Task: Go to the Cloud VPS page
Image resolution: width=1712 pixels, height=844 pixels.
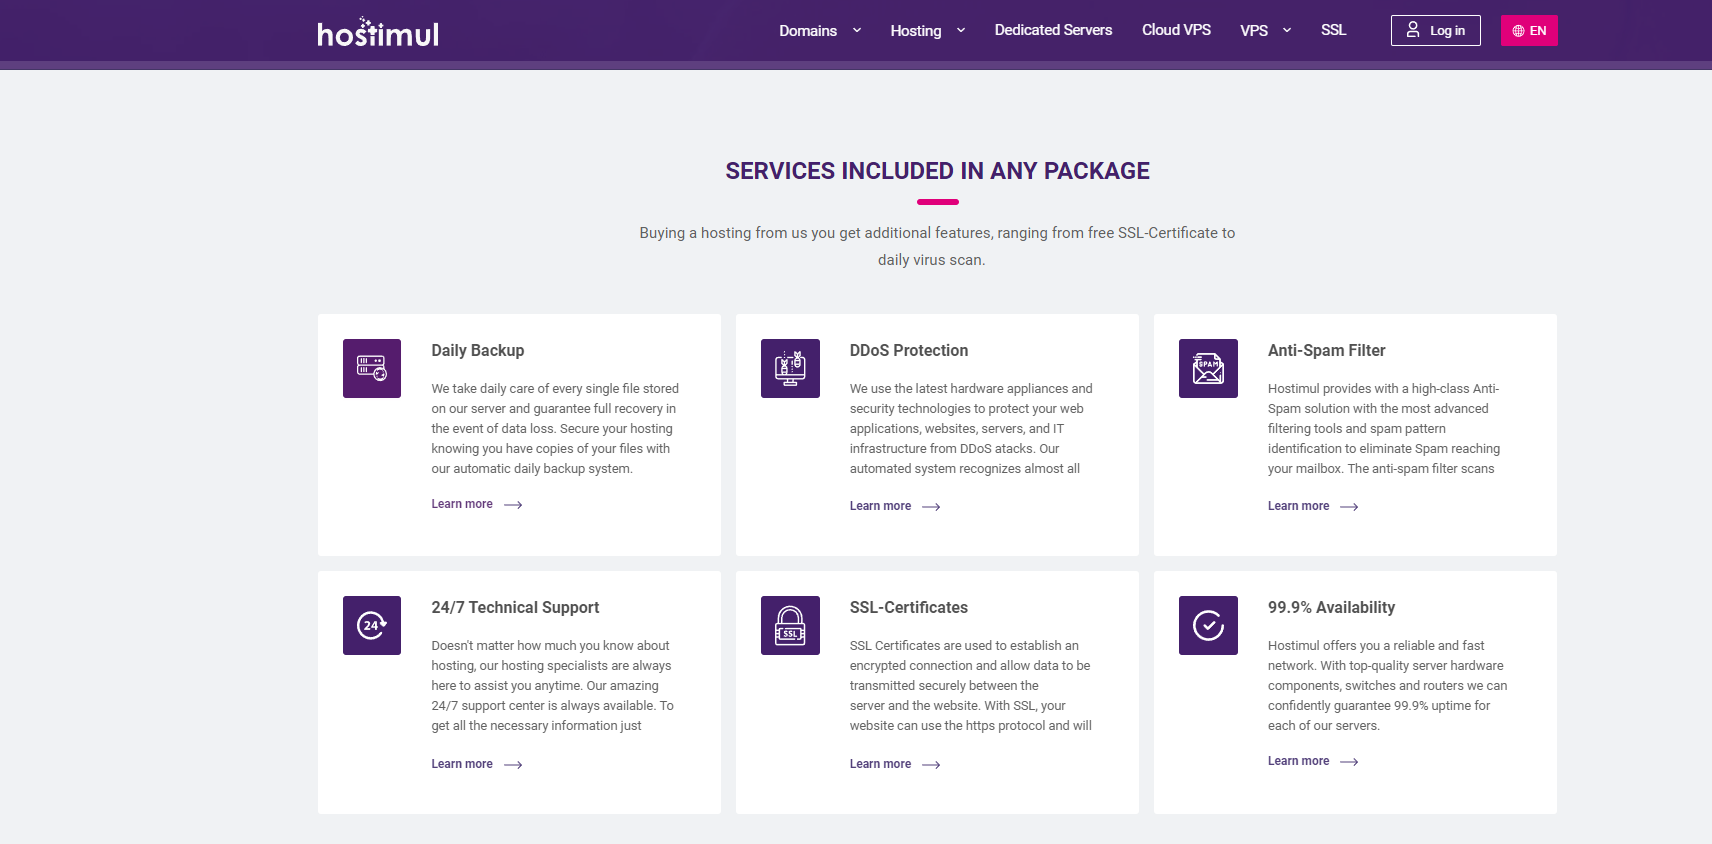Action: coord(1176,30)
